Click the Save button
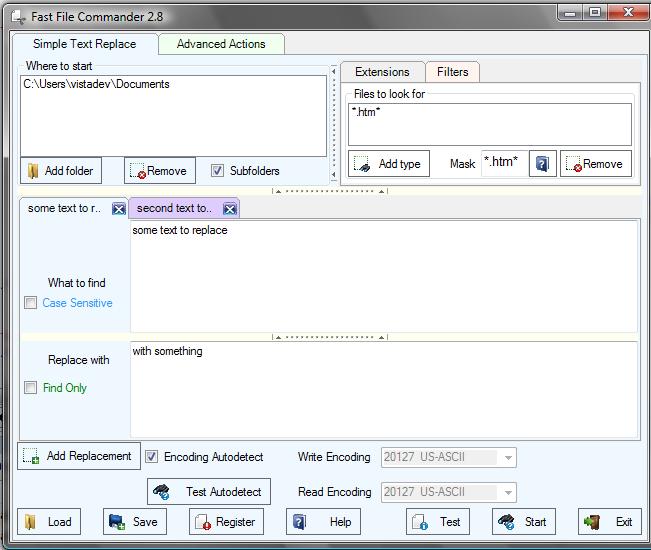Image resolution: width=651 pixels, height=550 pixels. point(135,521)
